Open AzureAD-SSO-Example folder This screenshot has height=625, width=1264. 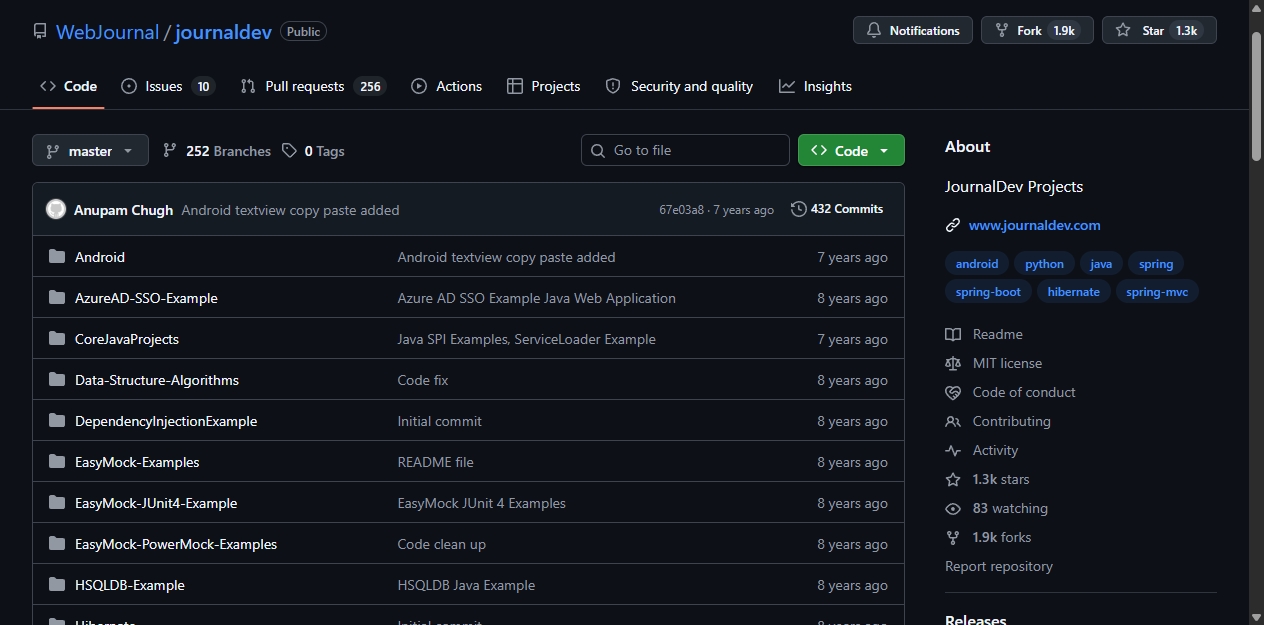146,298
